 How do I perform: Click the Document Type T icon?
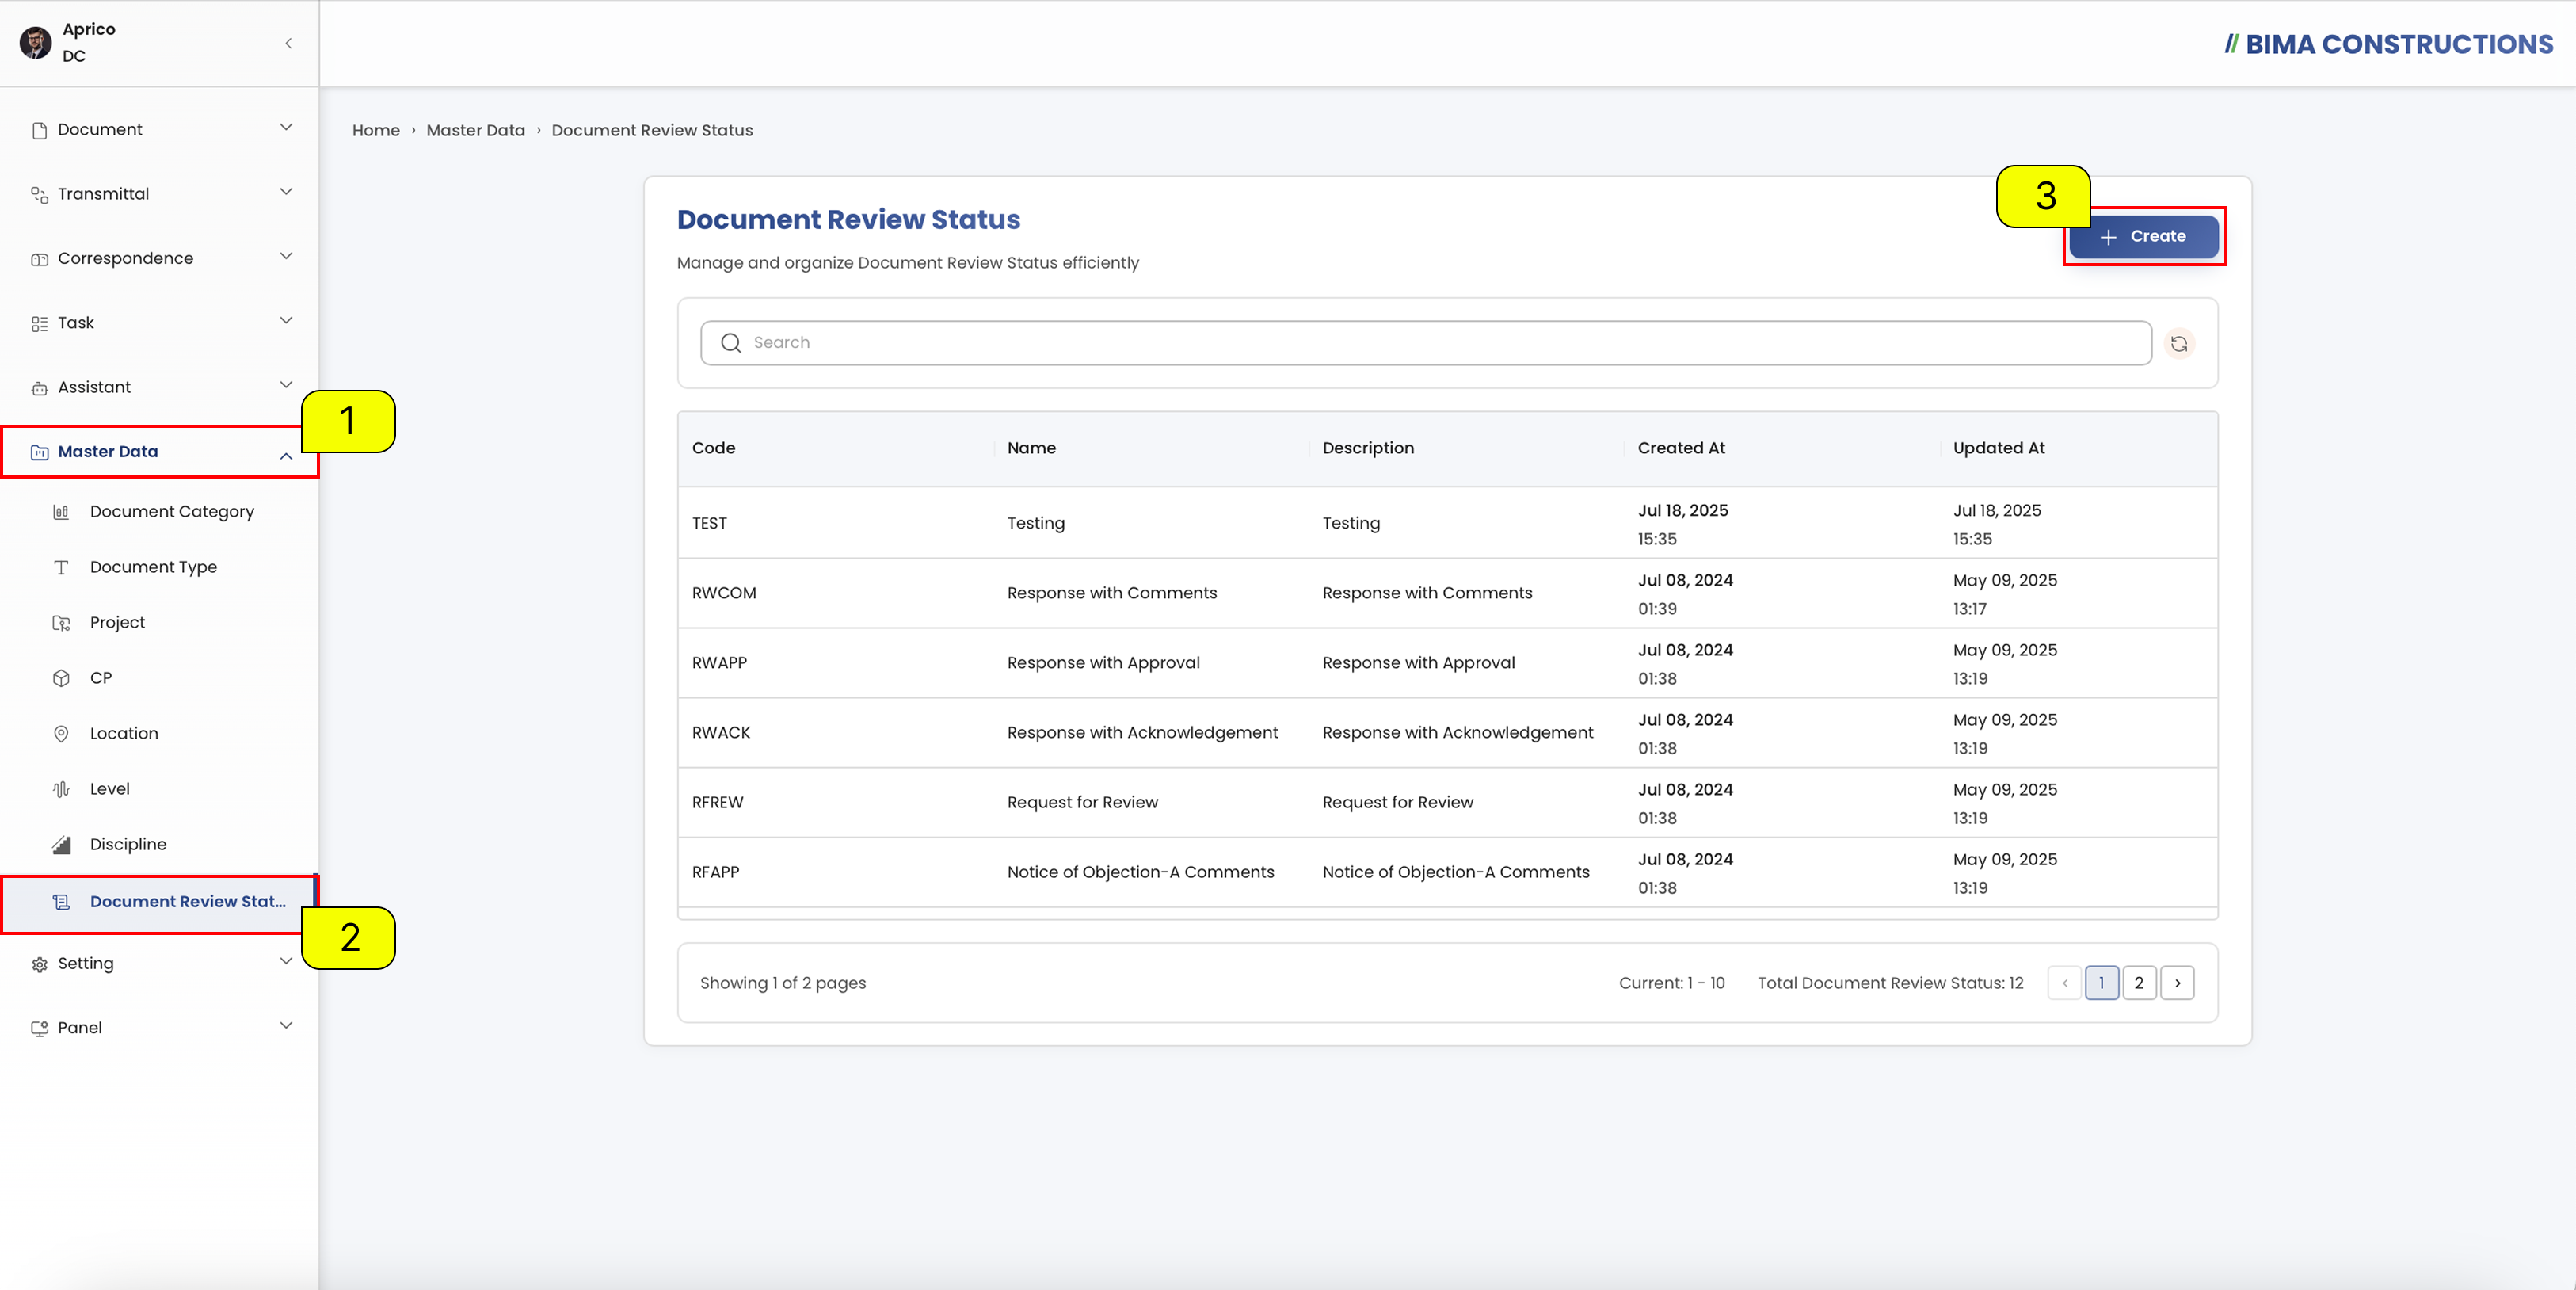tap(61, 567)
